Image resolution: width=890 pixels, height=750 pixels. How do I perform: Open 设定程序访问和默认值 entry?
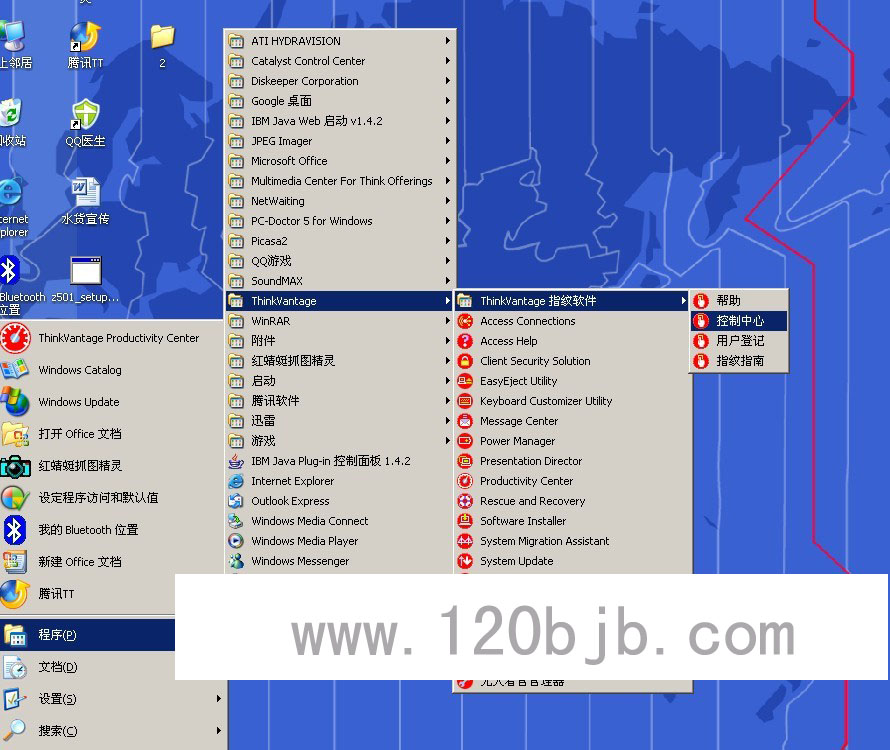point(111,498)
